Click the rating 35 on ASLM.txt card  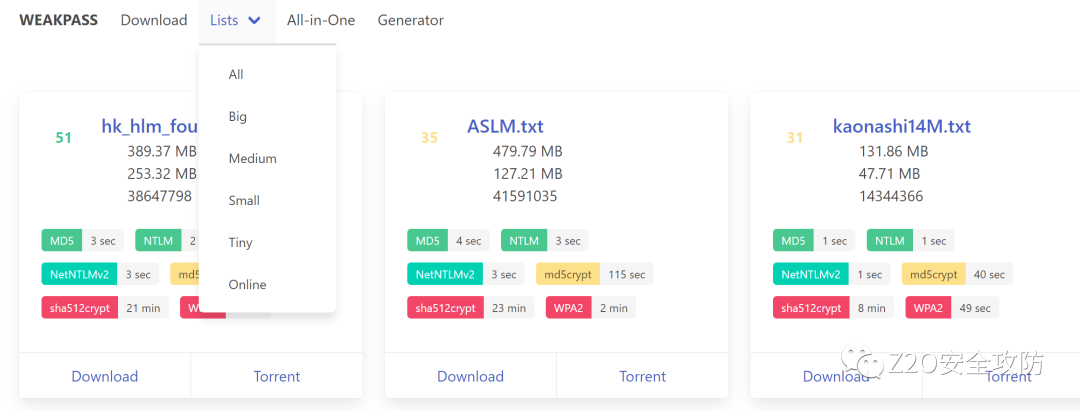tap(429, 138)
